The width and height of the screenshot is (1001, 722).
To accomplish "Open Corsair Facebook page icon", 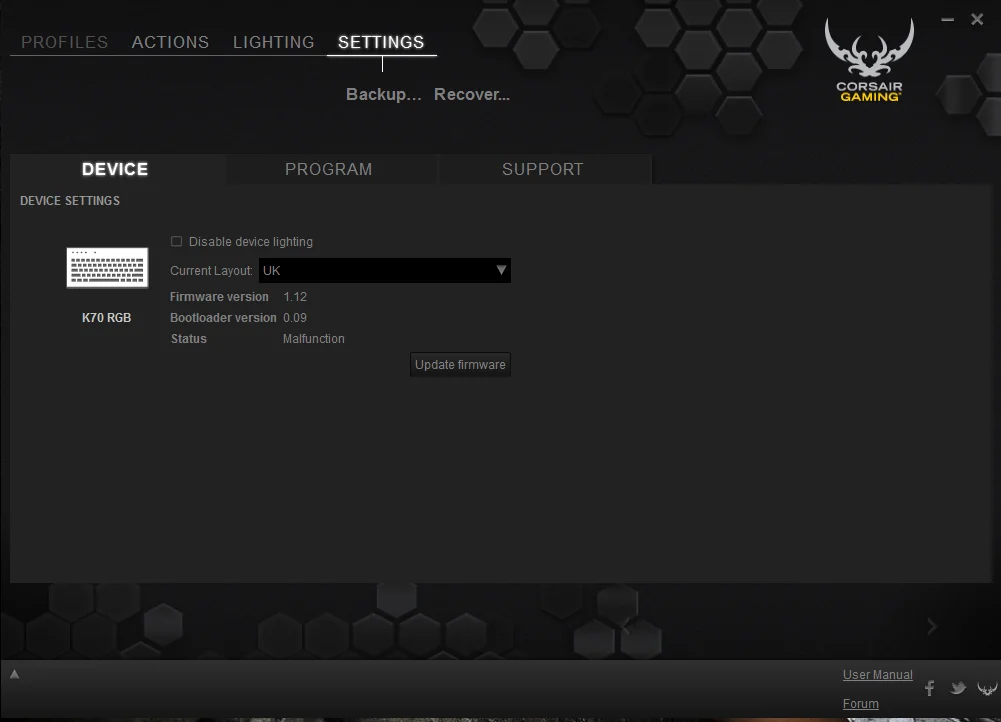I will tap(930, 688).
